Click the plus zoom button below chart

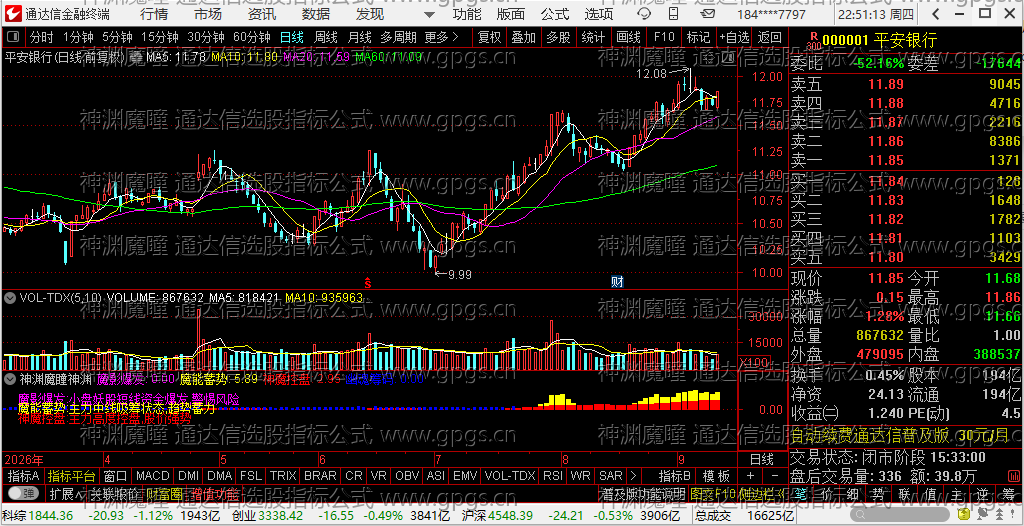tap(750, 475)
